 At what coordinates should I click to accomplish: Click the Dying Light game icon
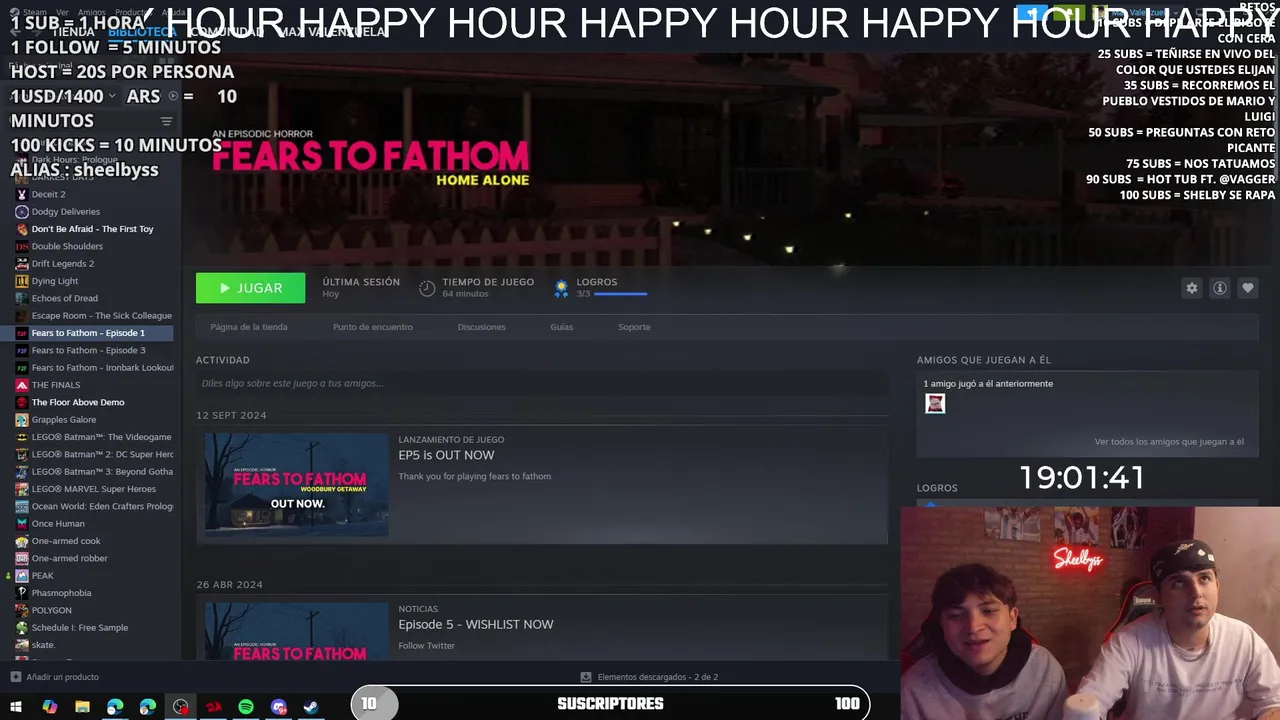pyautogui.click(x=22, y=281)
